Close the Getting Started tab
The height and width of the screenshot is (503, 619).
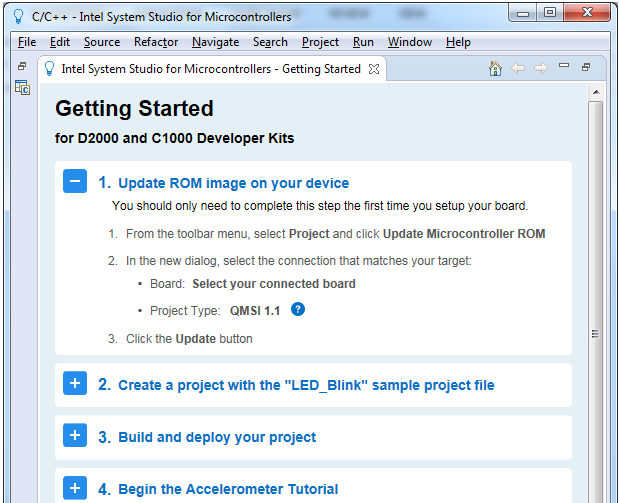[x=374, y=69]
